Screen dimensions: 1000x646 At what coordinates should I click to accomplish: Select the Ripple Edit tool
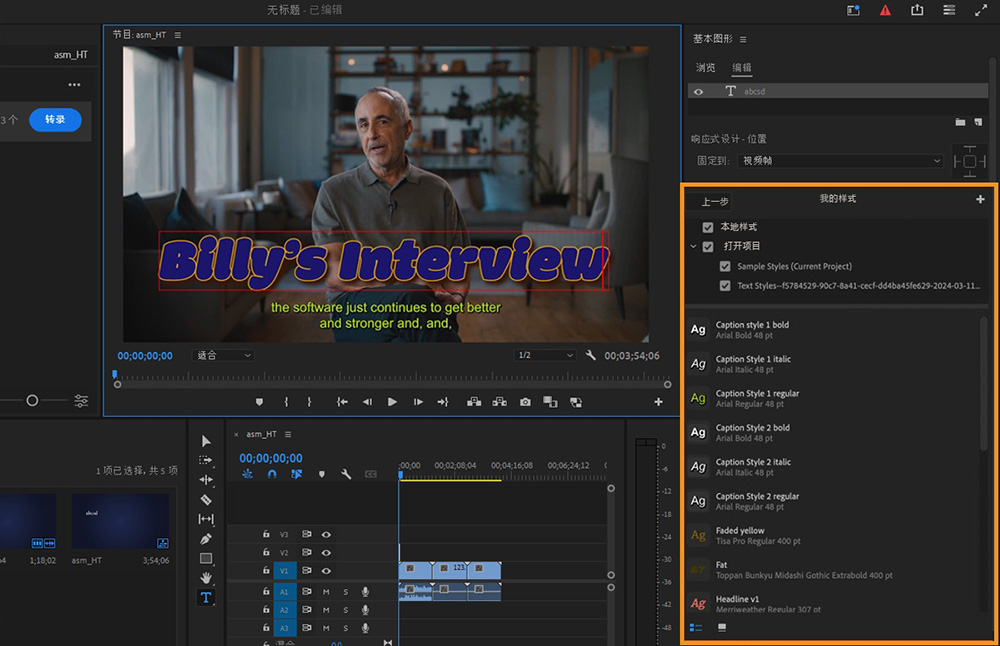click(x=206, y=480)
